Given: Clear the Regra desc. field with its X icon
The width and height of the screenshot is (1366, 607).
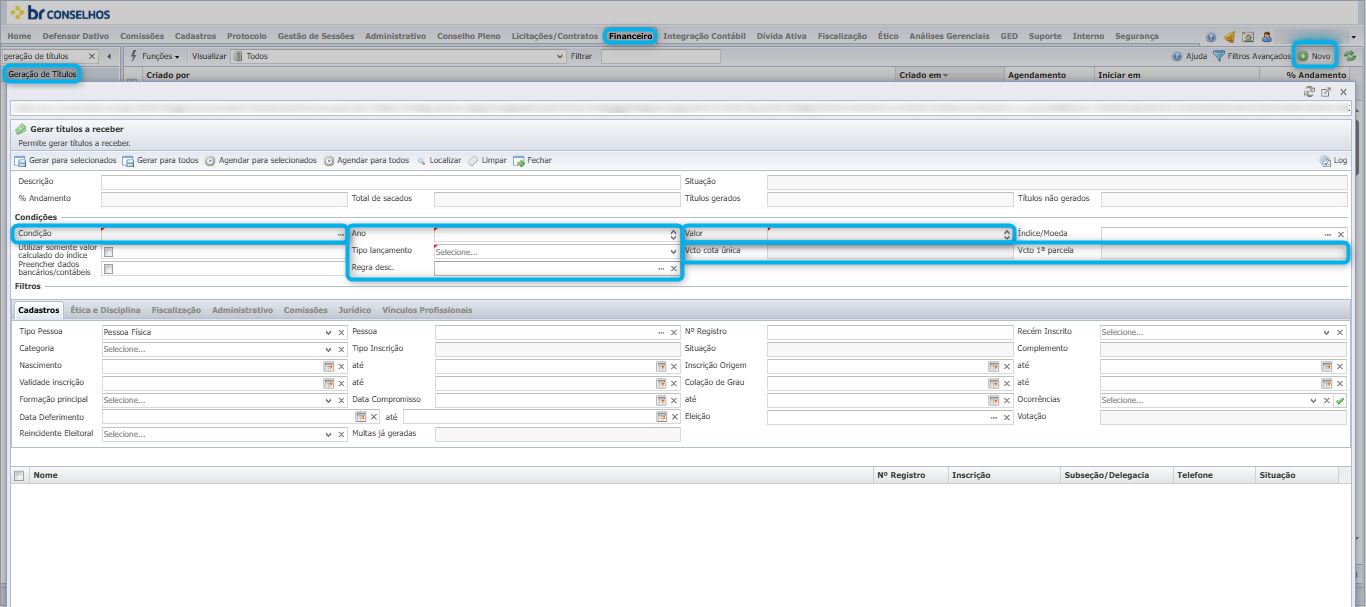Looking at the screenshot, I should click(674, 269).
